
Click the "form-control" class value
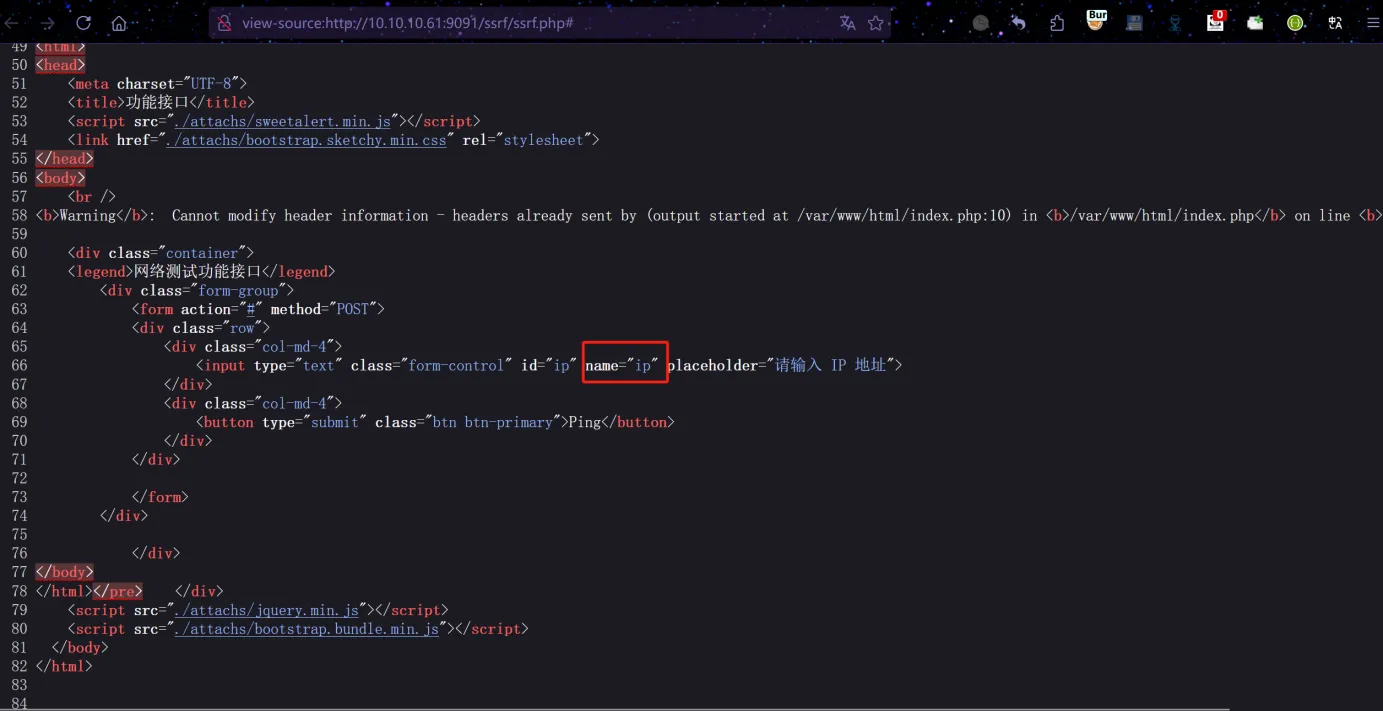pos(455,365)
